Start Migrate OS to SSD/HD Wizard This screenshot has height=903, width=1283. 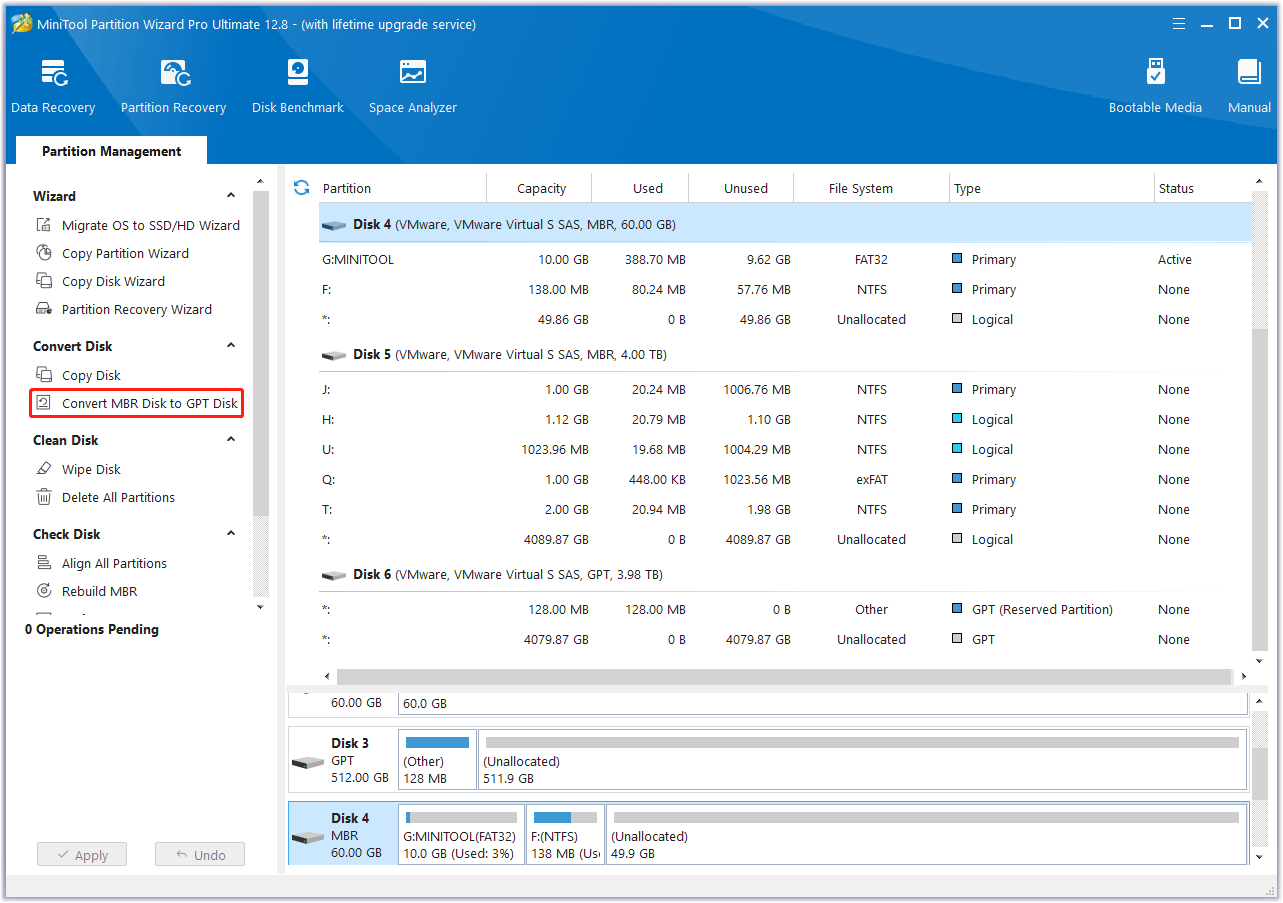(150, 225)
